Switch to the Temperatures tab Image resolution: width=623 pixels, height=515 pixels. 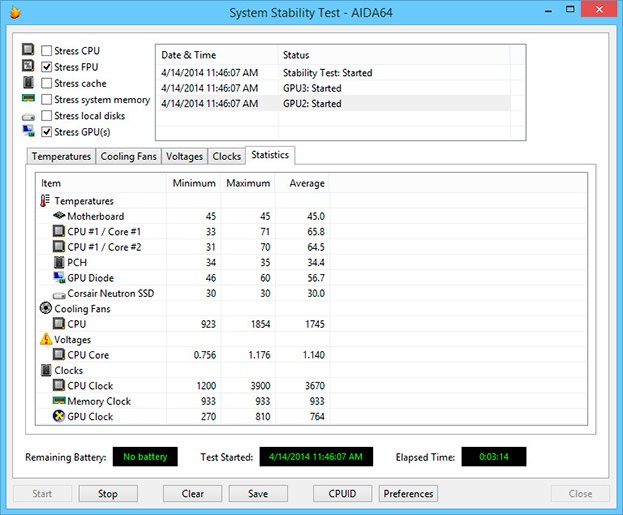[61, 157]
